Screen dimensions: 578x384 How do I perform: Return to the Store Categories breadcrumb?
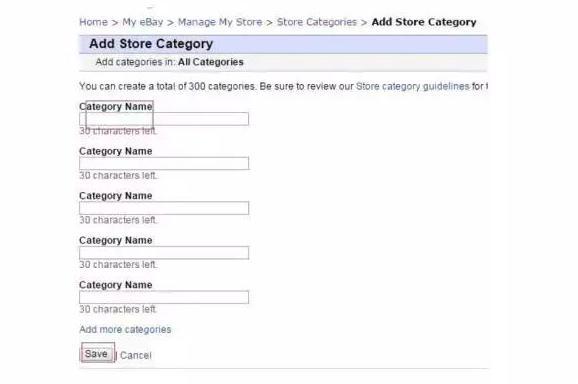317,22
